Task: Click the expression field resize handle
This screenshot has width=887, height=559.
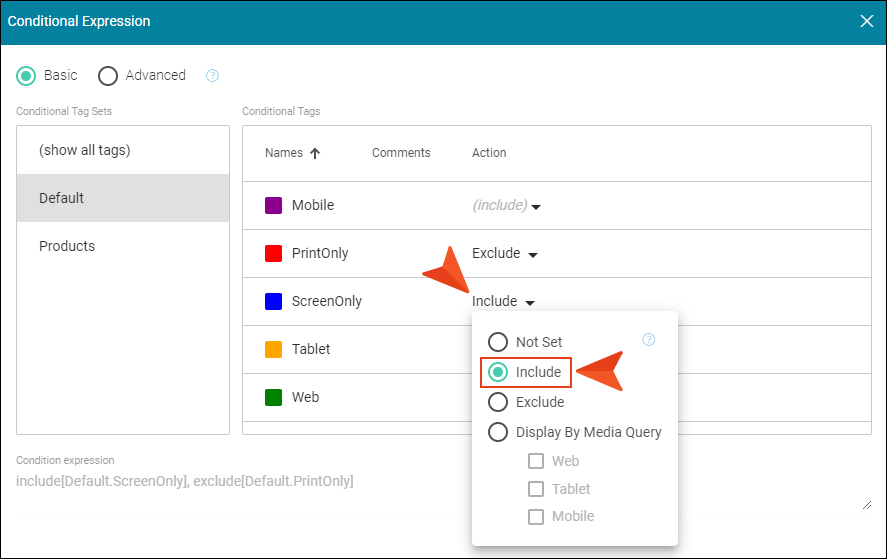Action: click(867, 505)
